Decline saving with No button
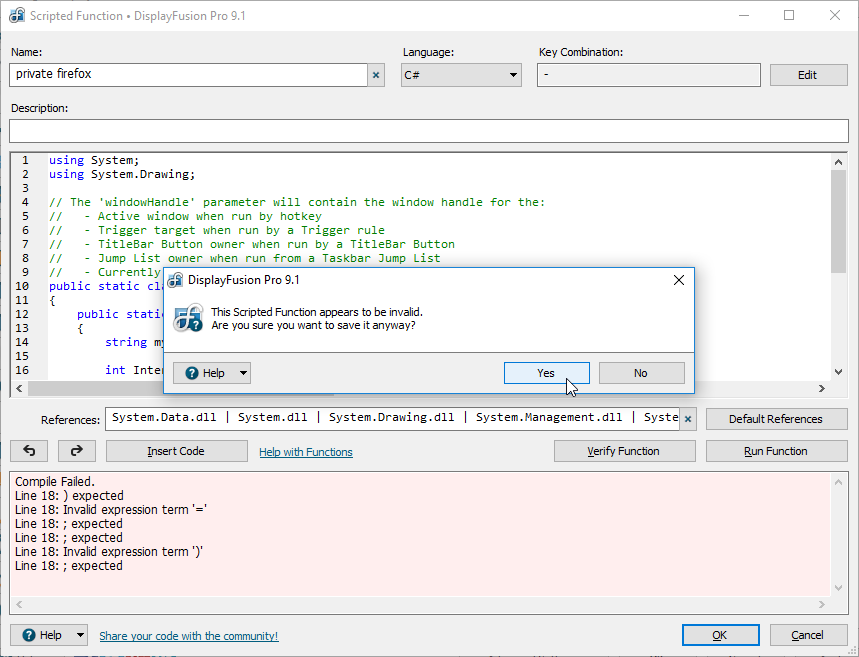Viewport: 859px width, 657px height. click(x=641, y=373)
